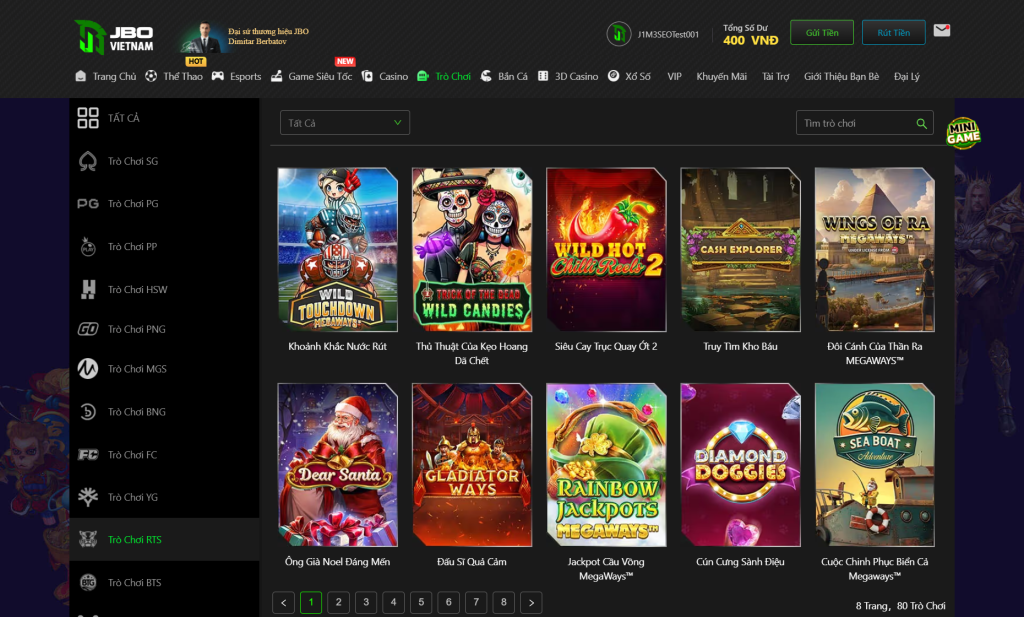Jump to page 8

click(504, 603)
